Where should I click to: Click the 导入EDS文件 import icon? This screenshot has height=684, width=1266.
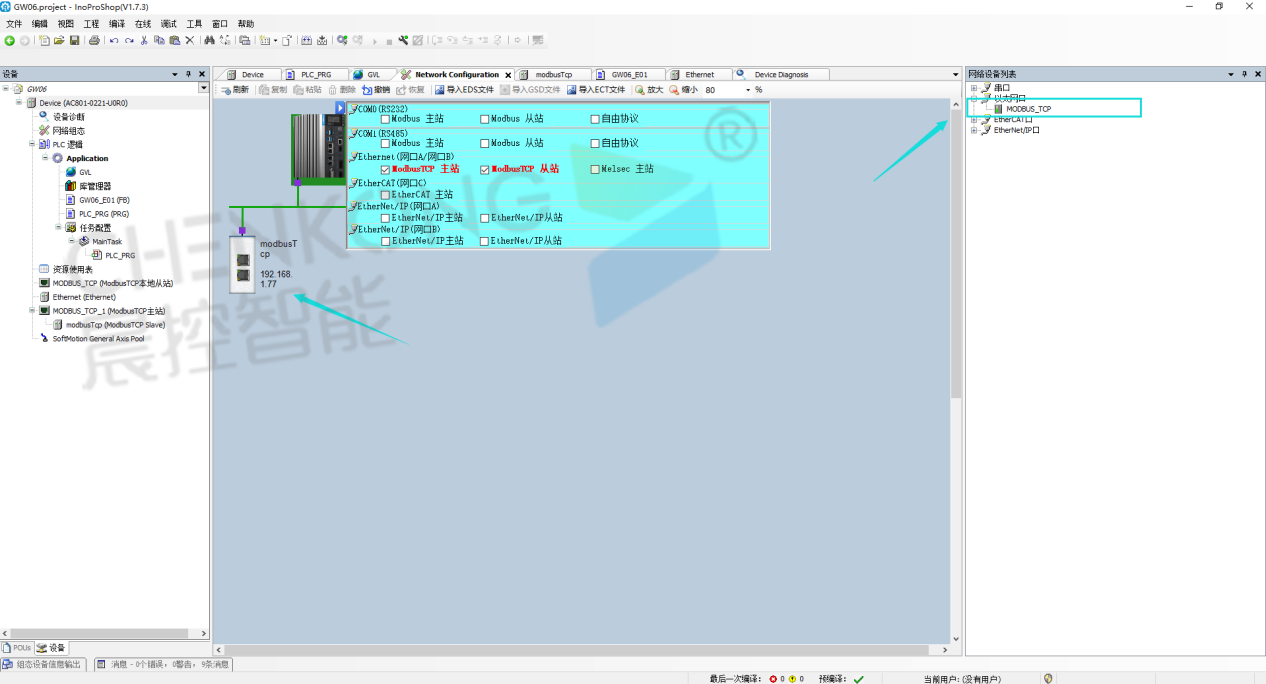(440, 90)
